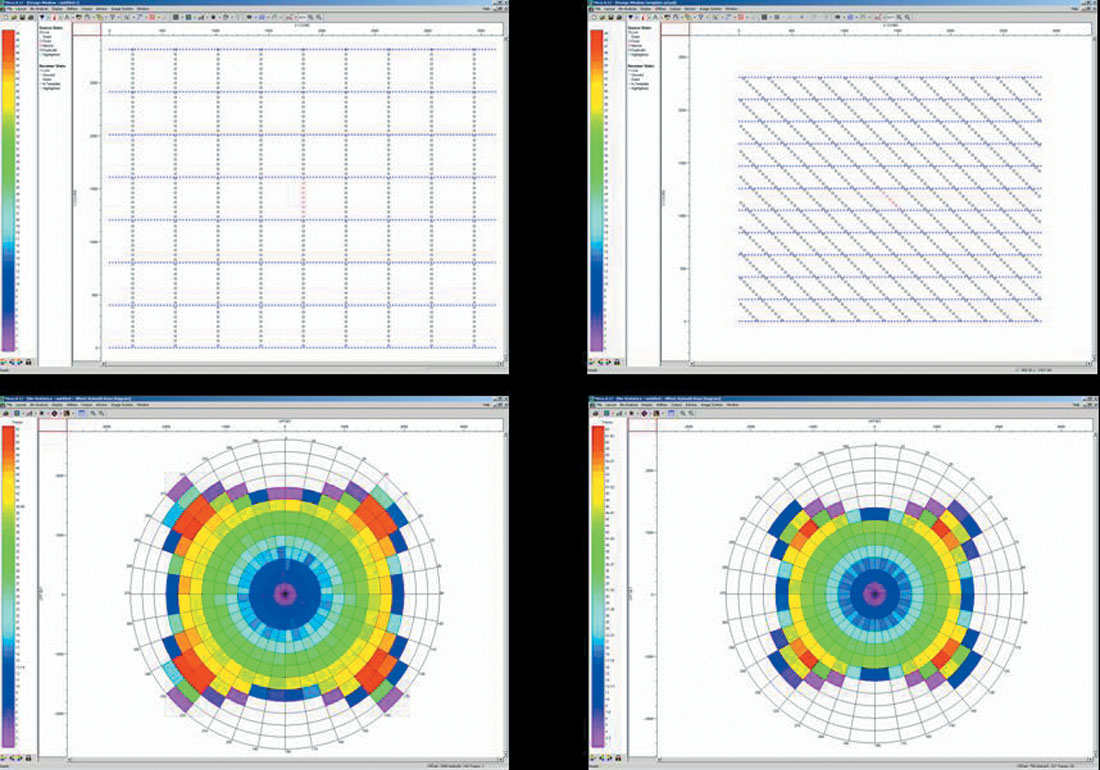Click Open folder icon in top-left design window
This screenshot has height=770, width=1100.
click(14, 18)
